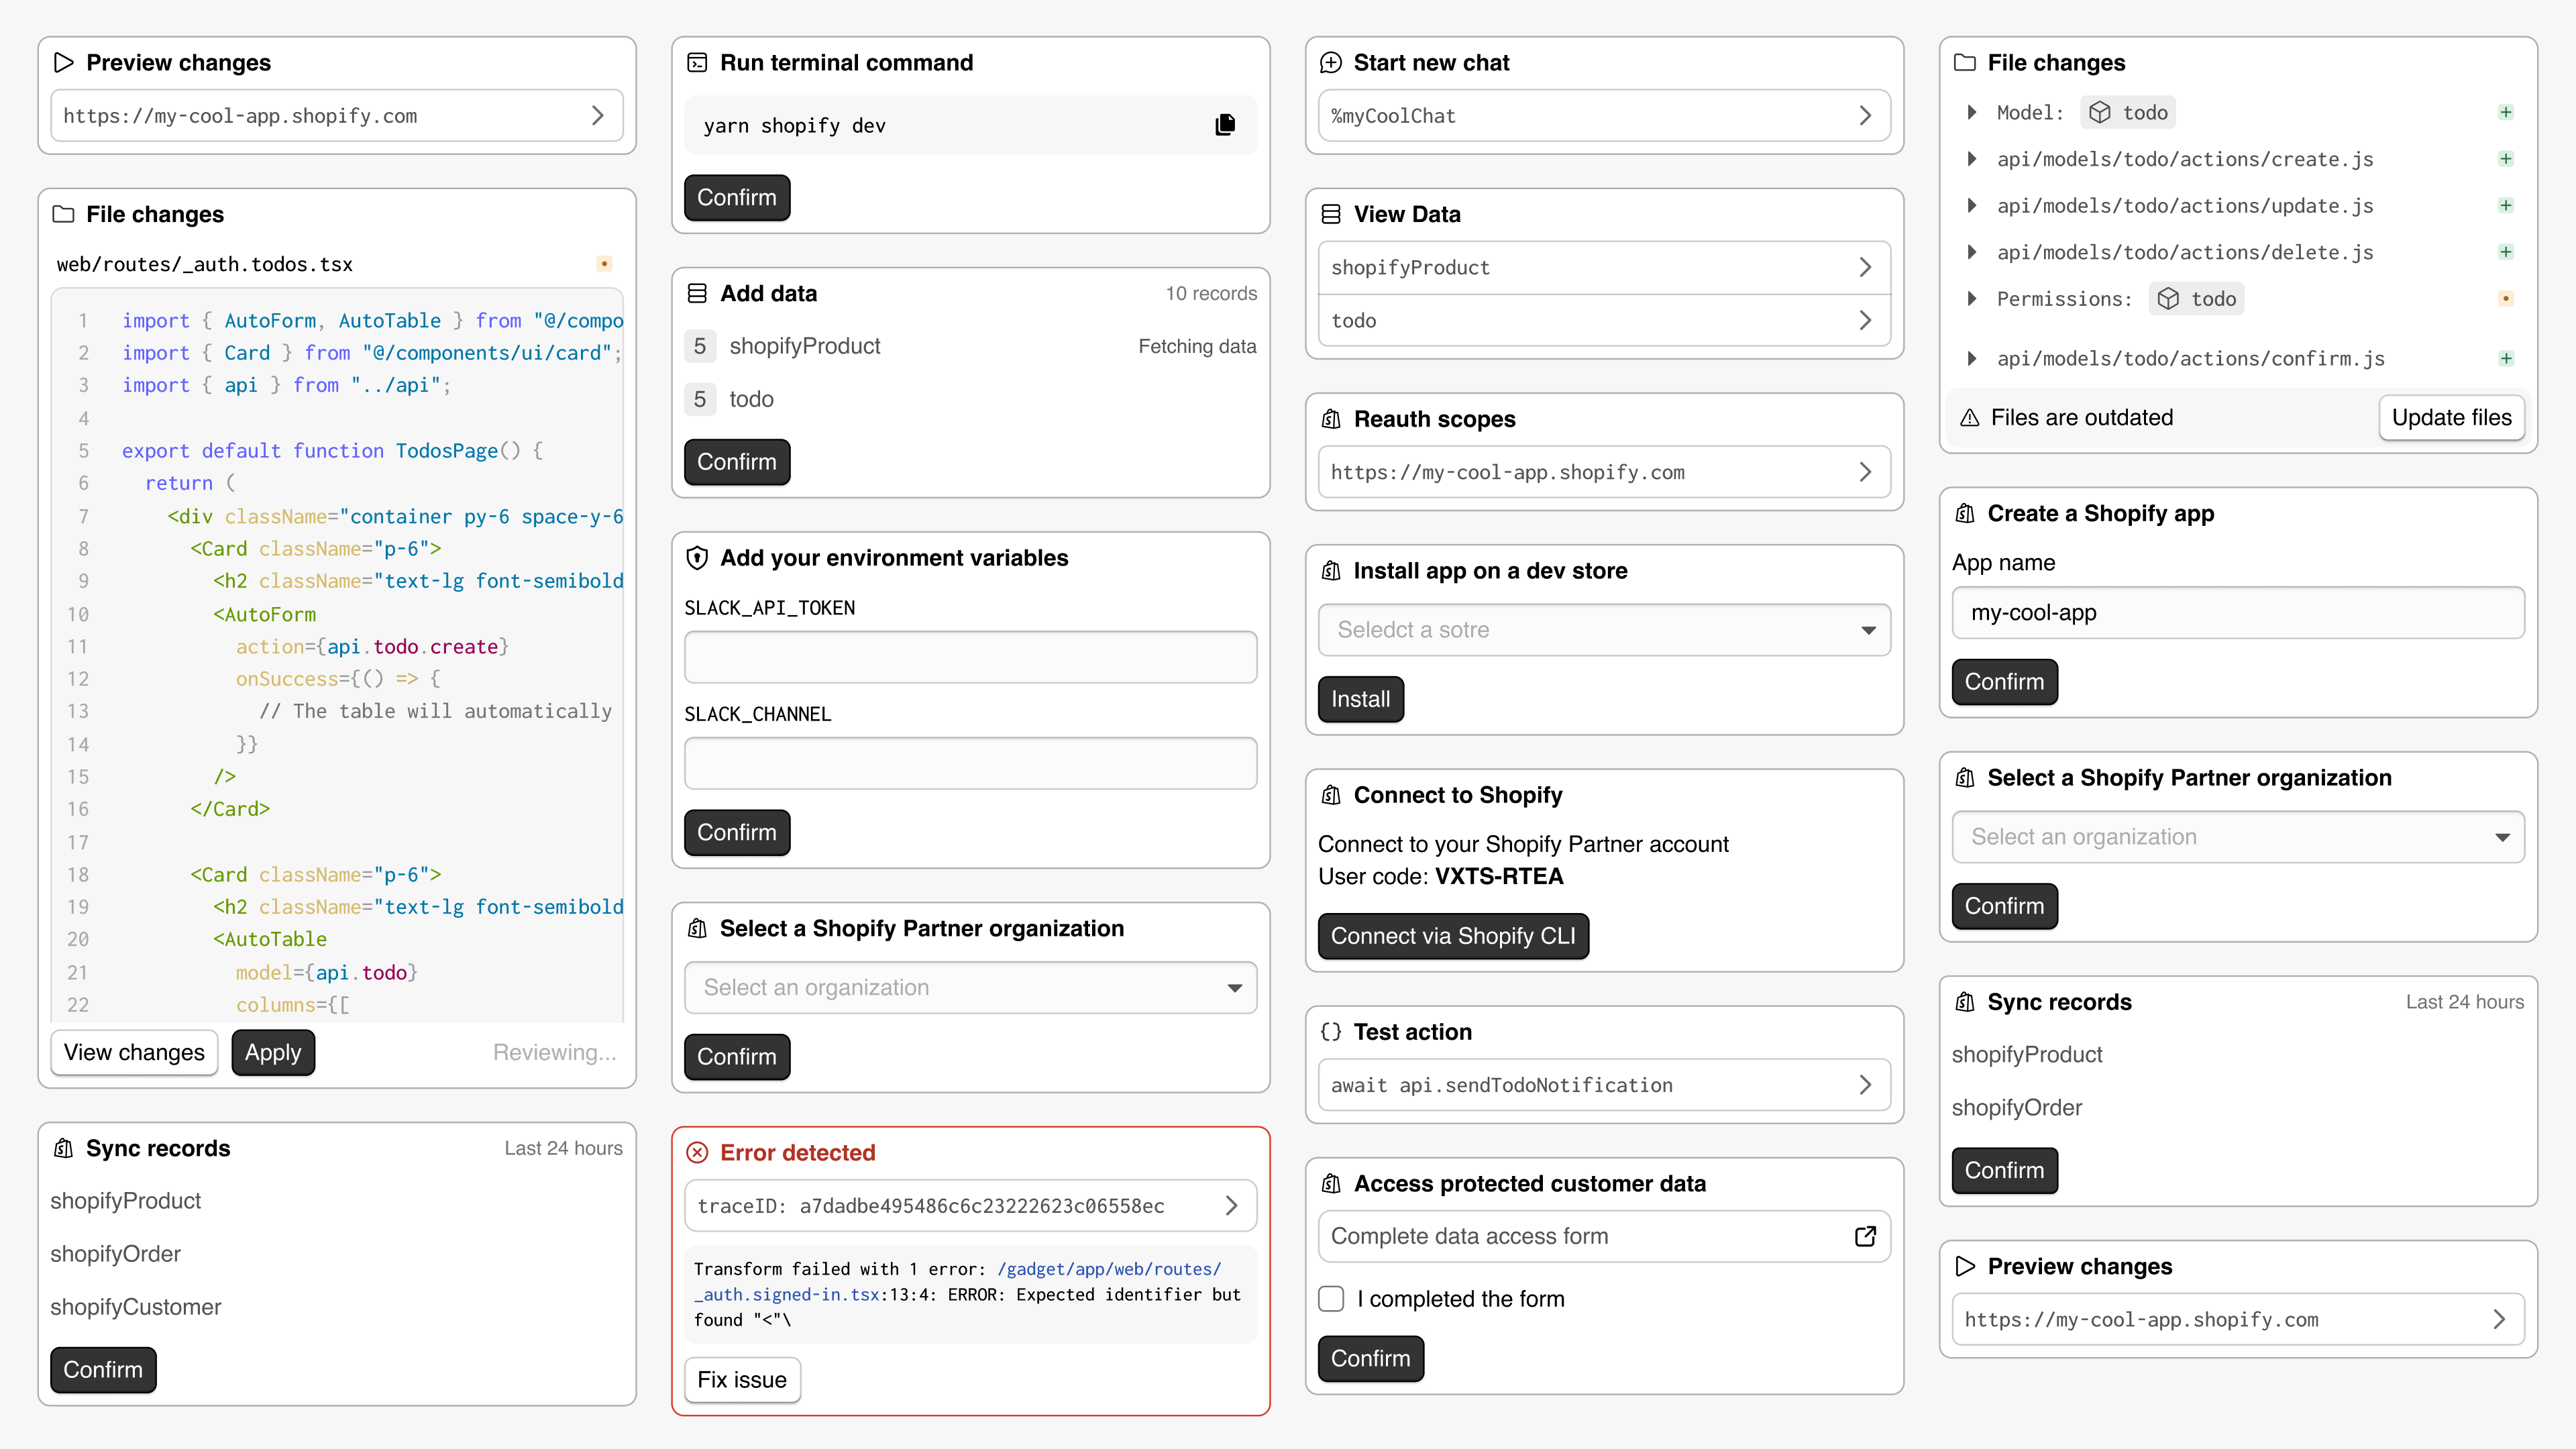Image resolution: width=2576 pixels, height=1449 pixels.
Task: Click Confirm under Run terminal command
Action: coord(737,198)
